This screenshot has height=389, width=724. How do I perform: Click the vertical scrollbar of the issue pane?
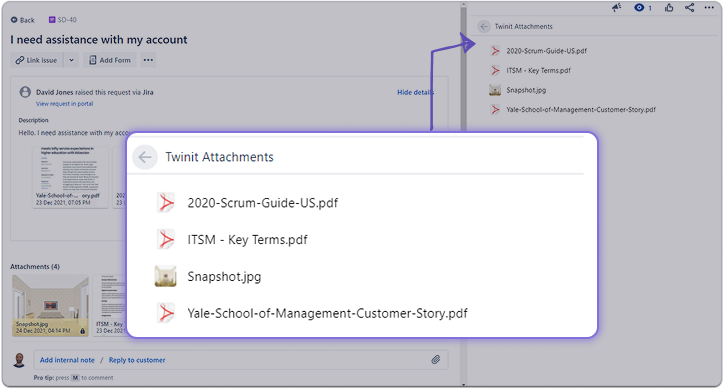pos(463,69)
